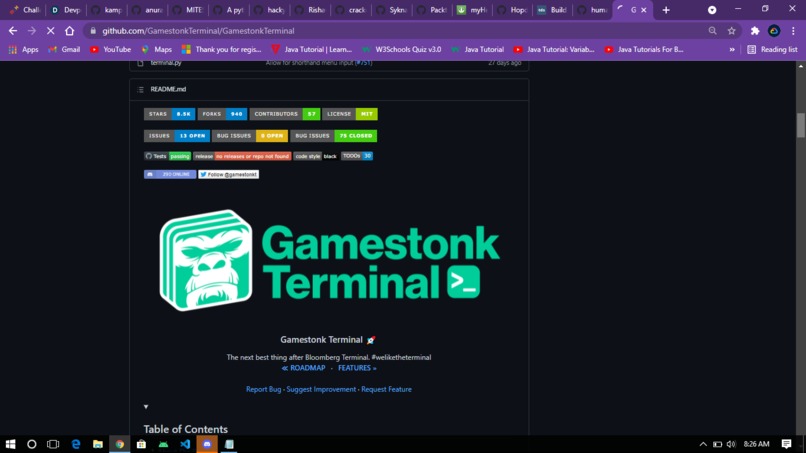Open the Maps bookmark
This screenshot has height=453, width=806.
pos(157,49)
